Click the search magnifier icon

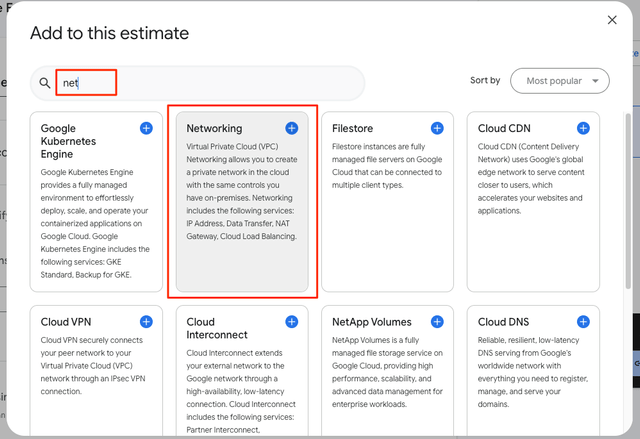coord(45,84)
